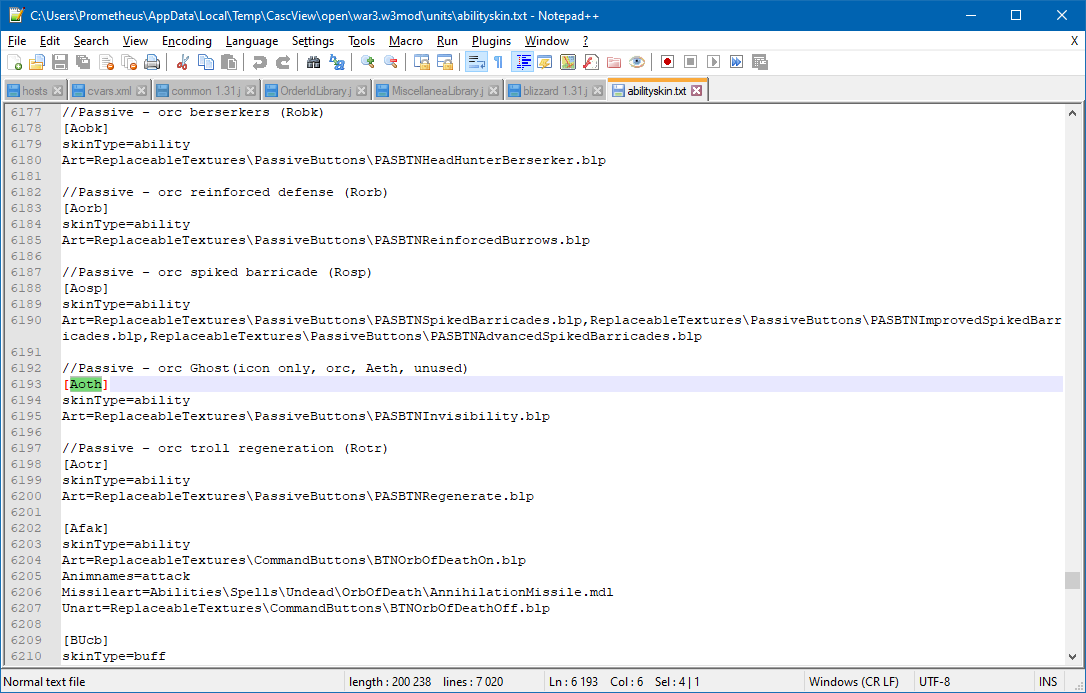Image resolution: width=1086 pixels, height=693 pixels.
Task: Click the Close All toolbar icon
Action: (129, 62)
